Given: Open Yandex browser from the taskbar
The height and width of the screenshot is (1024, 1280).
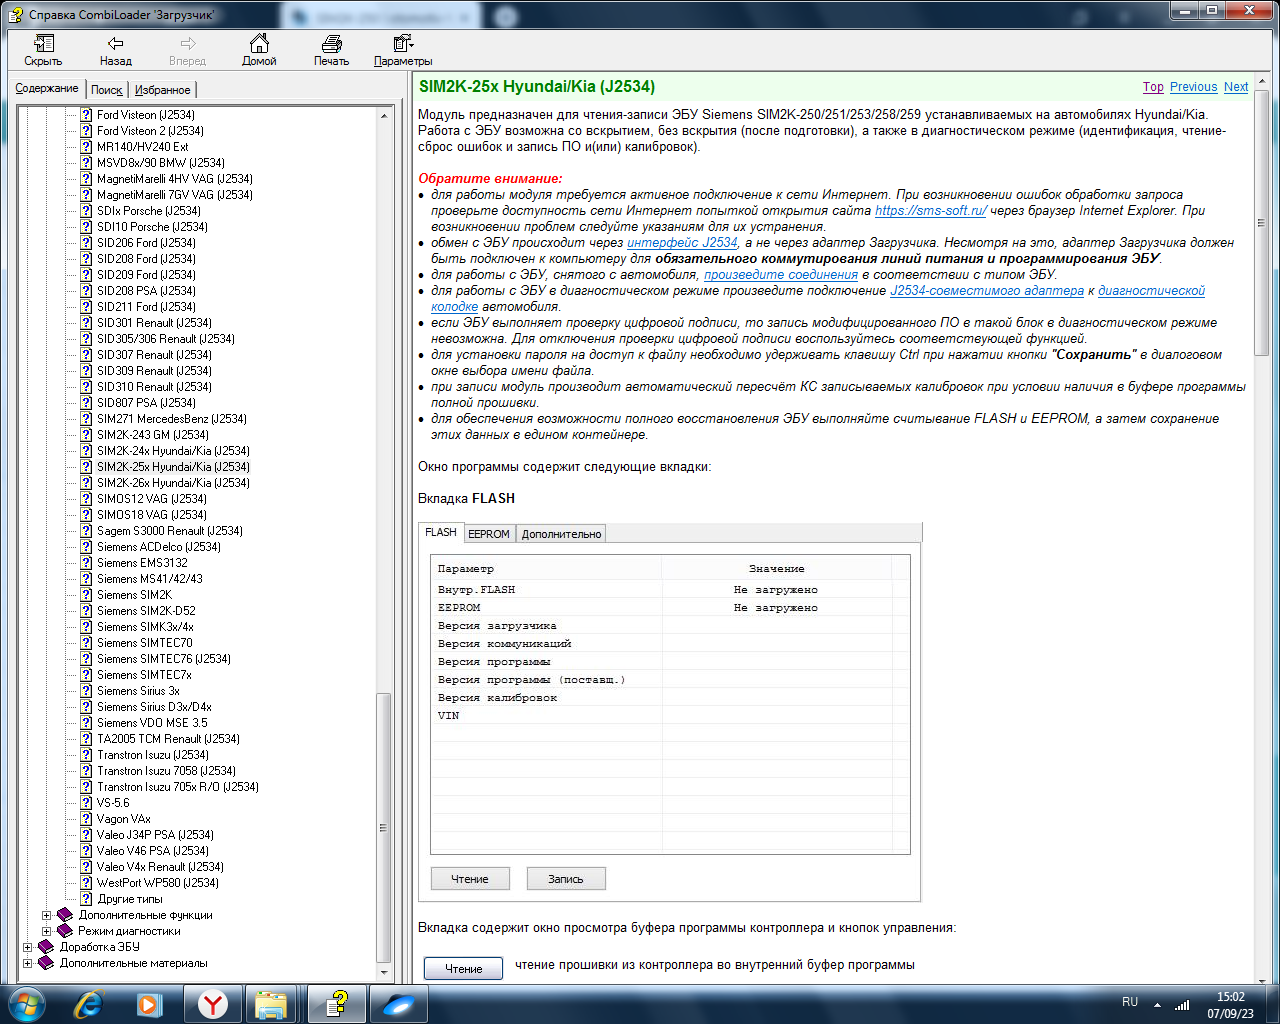Looking at the screenshot, I should [x=212, y=1003].
